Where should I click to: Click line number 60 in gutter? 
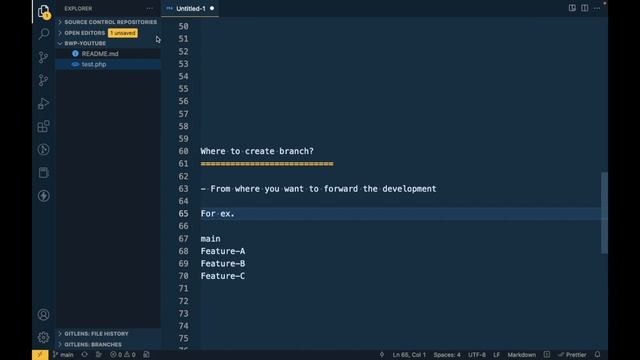pos(183,151)
